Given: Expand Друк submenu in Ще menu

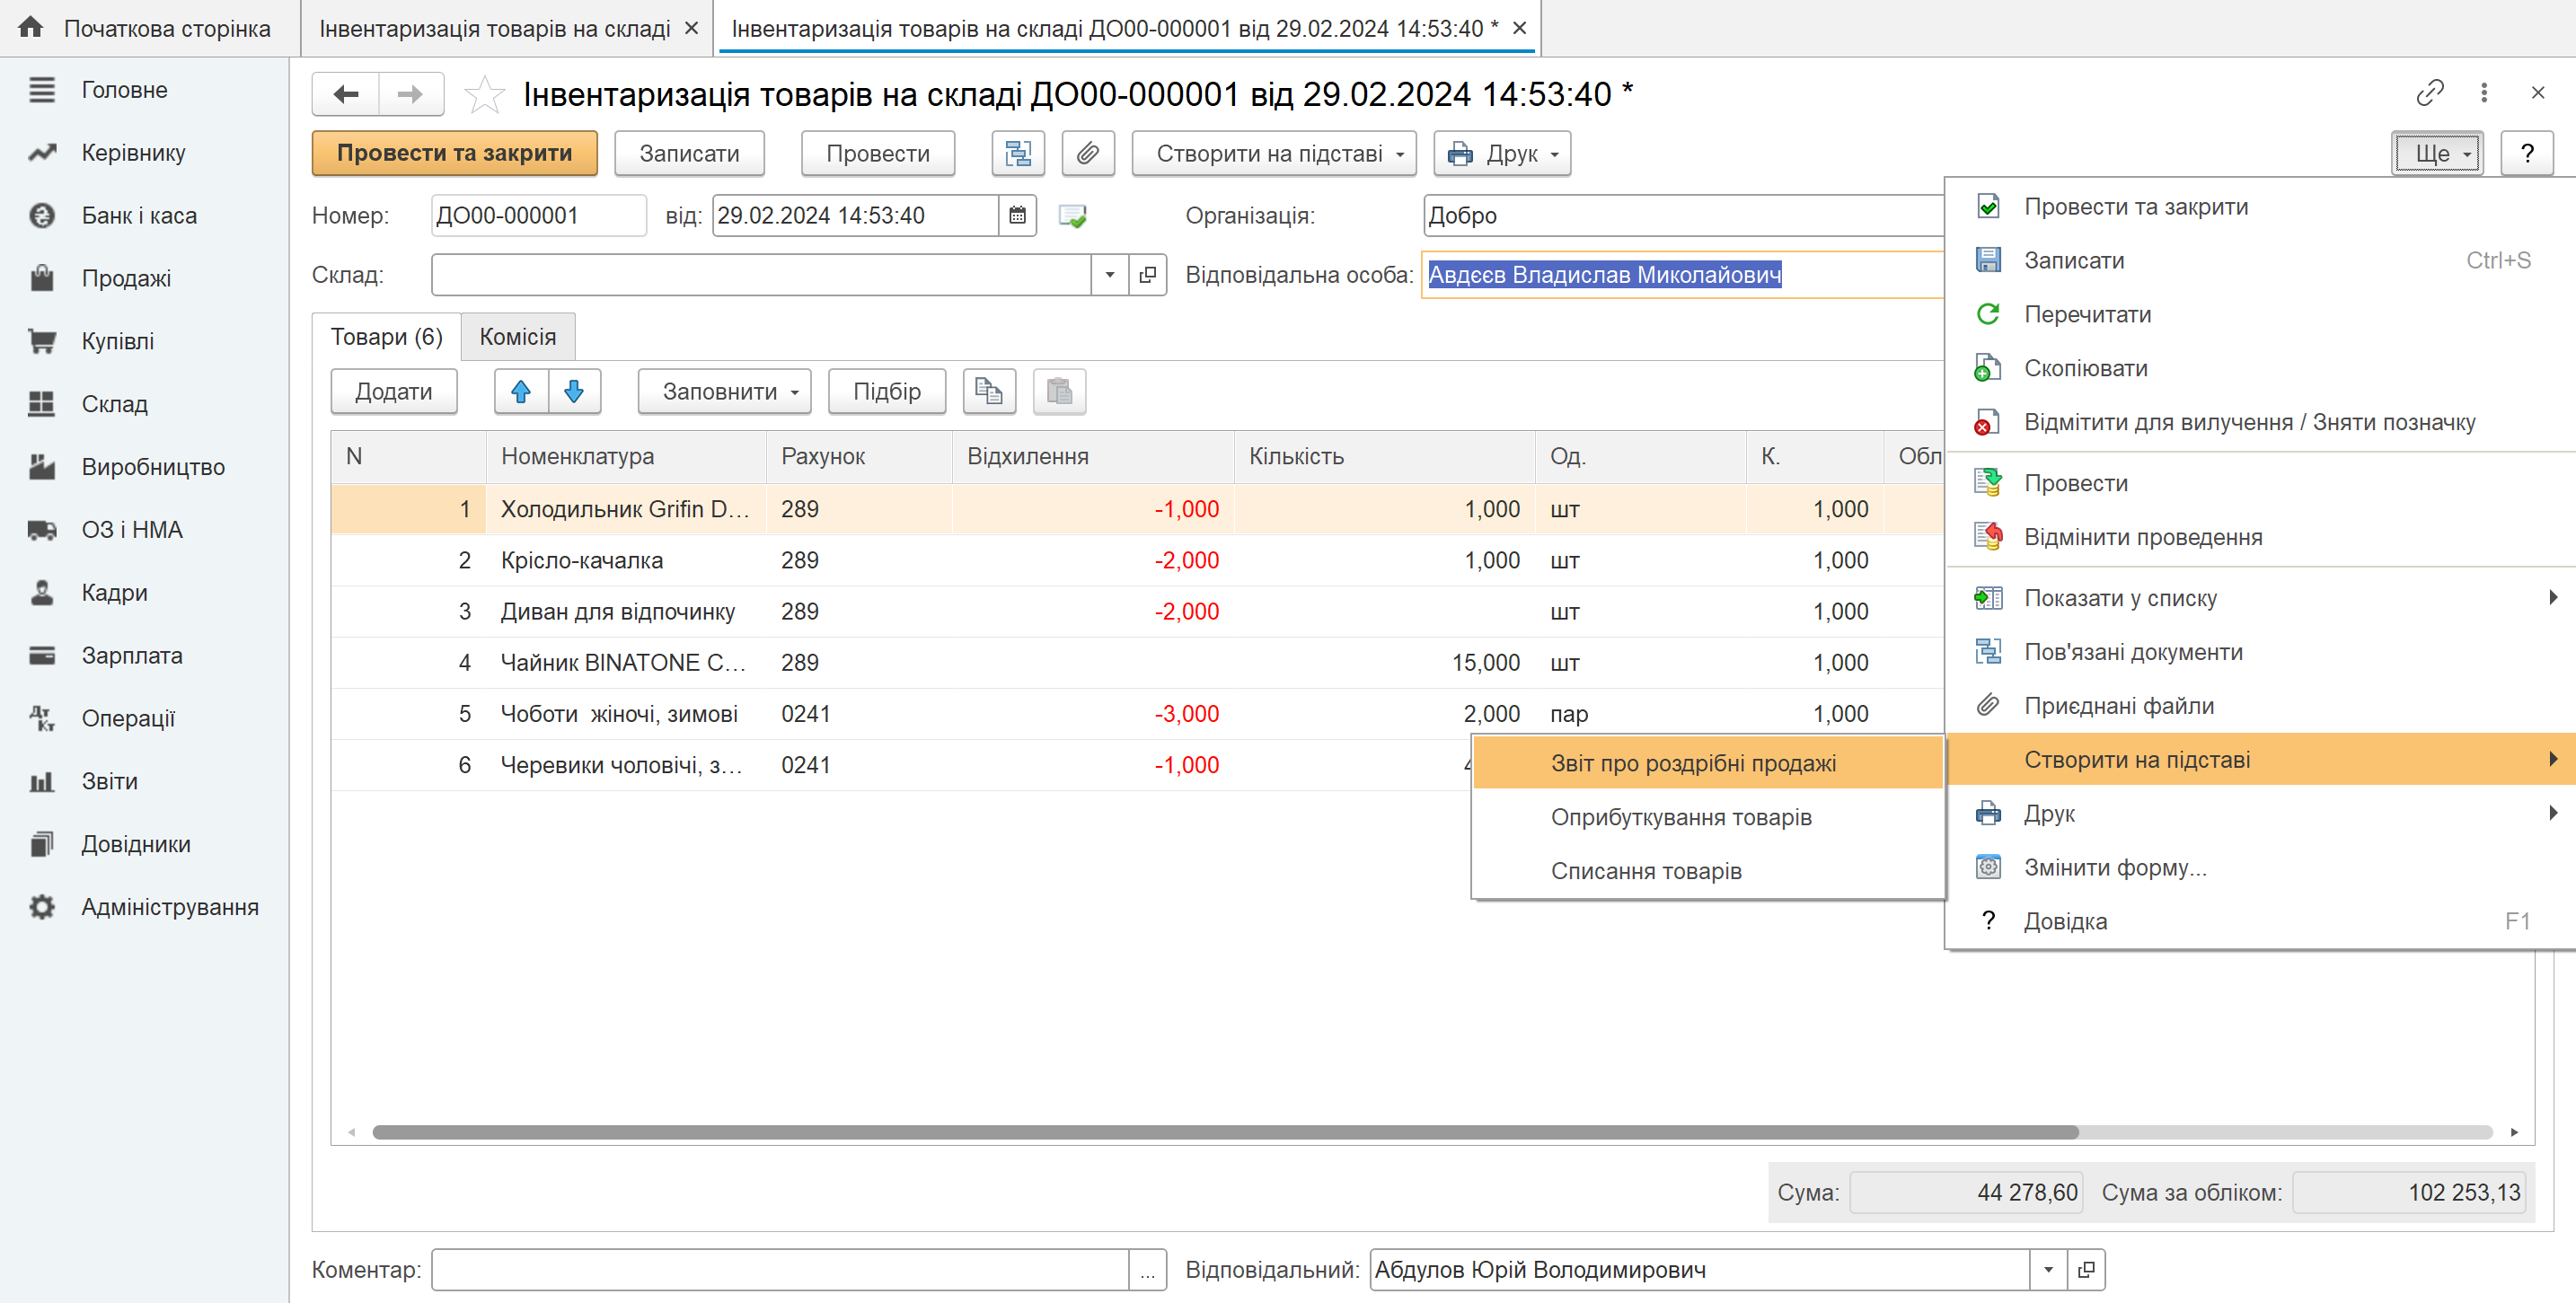Looking at the screenshot, I should [2262, 813].
